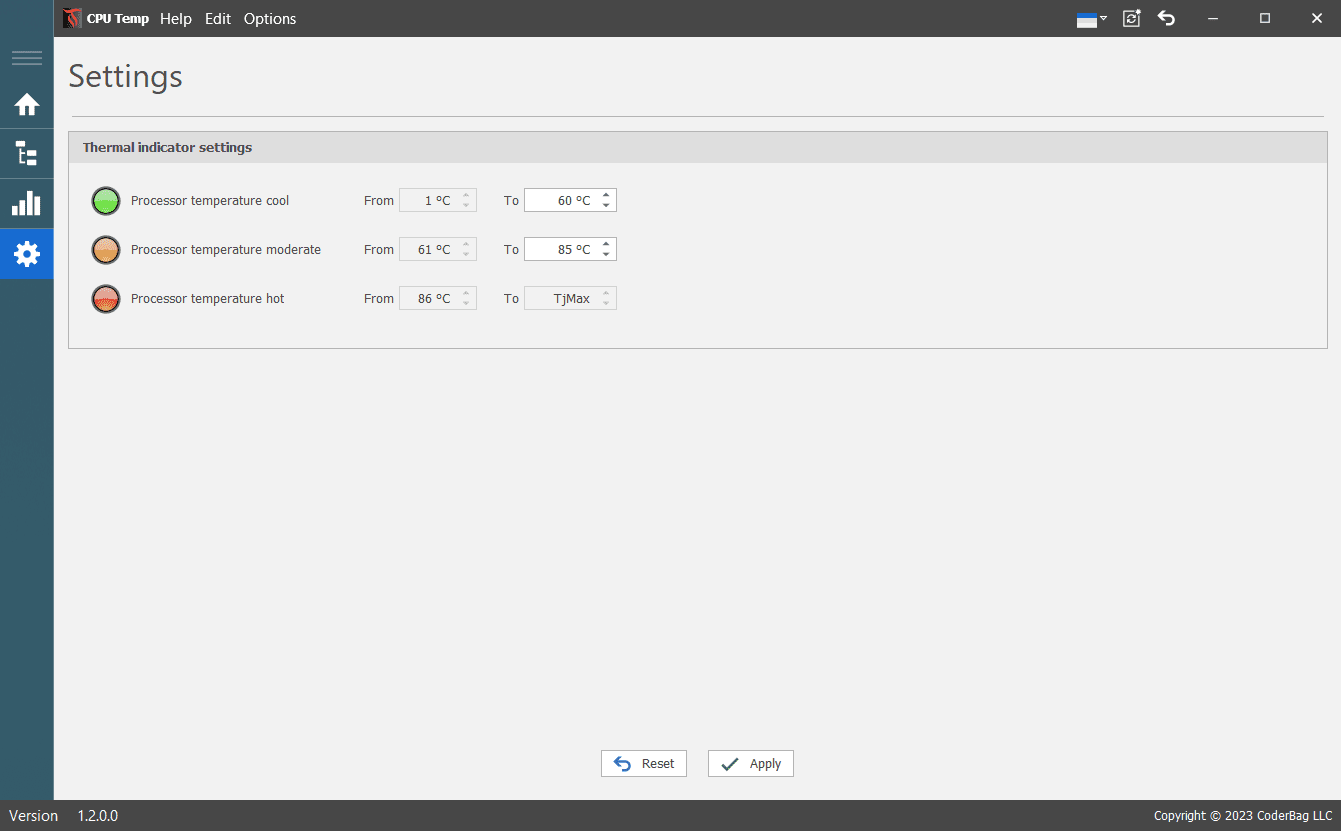
Task: Close the CPU Temp window
Action: click(1316, 18)
